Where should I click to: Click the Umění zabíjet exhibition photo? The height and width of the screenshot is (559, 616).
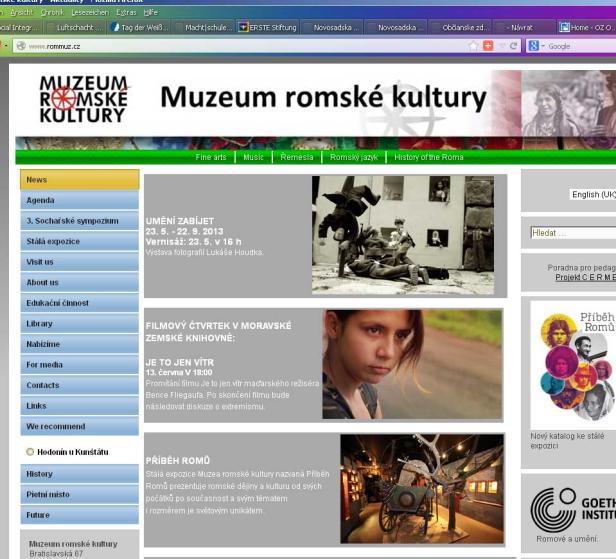403,235
